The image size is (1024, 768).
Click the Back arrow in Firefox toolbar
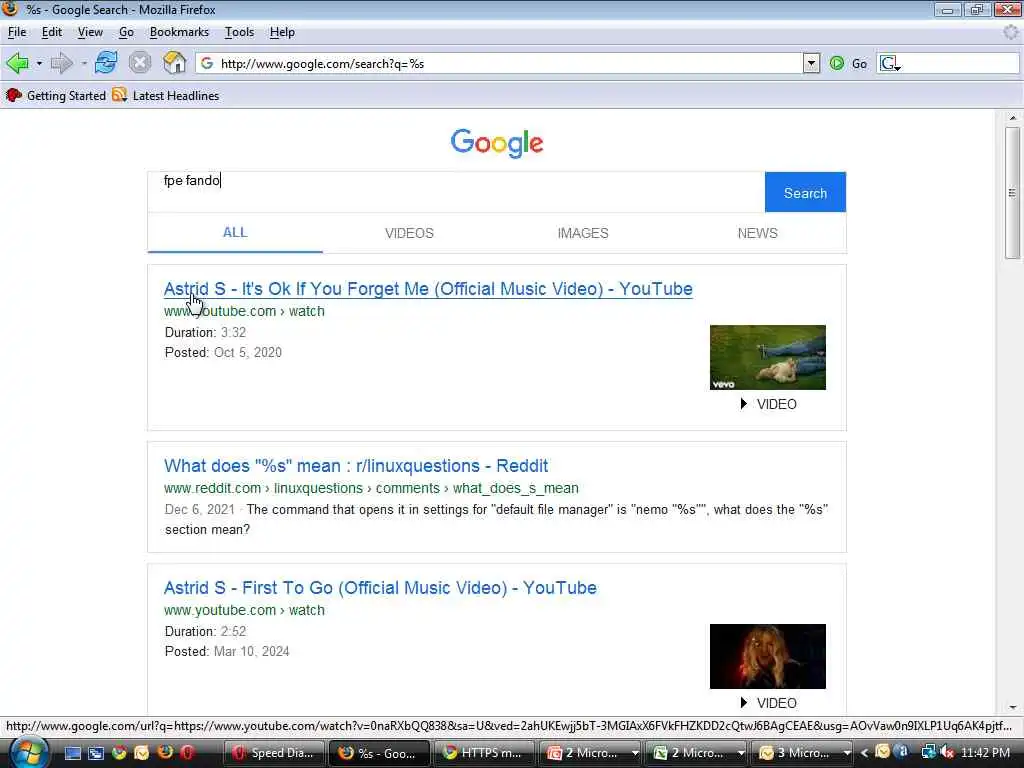click(x=17, y=63)
